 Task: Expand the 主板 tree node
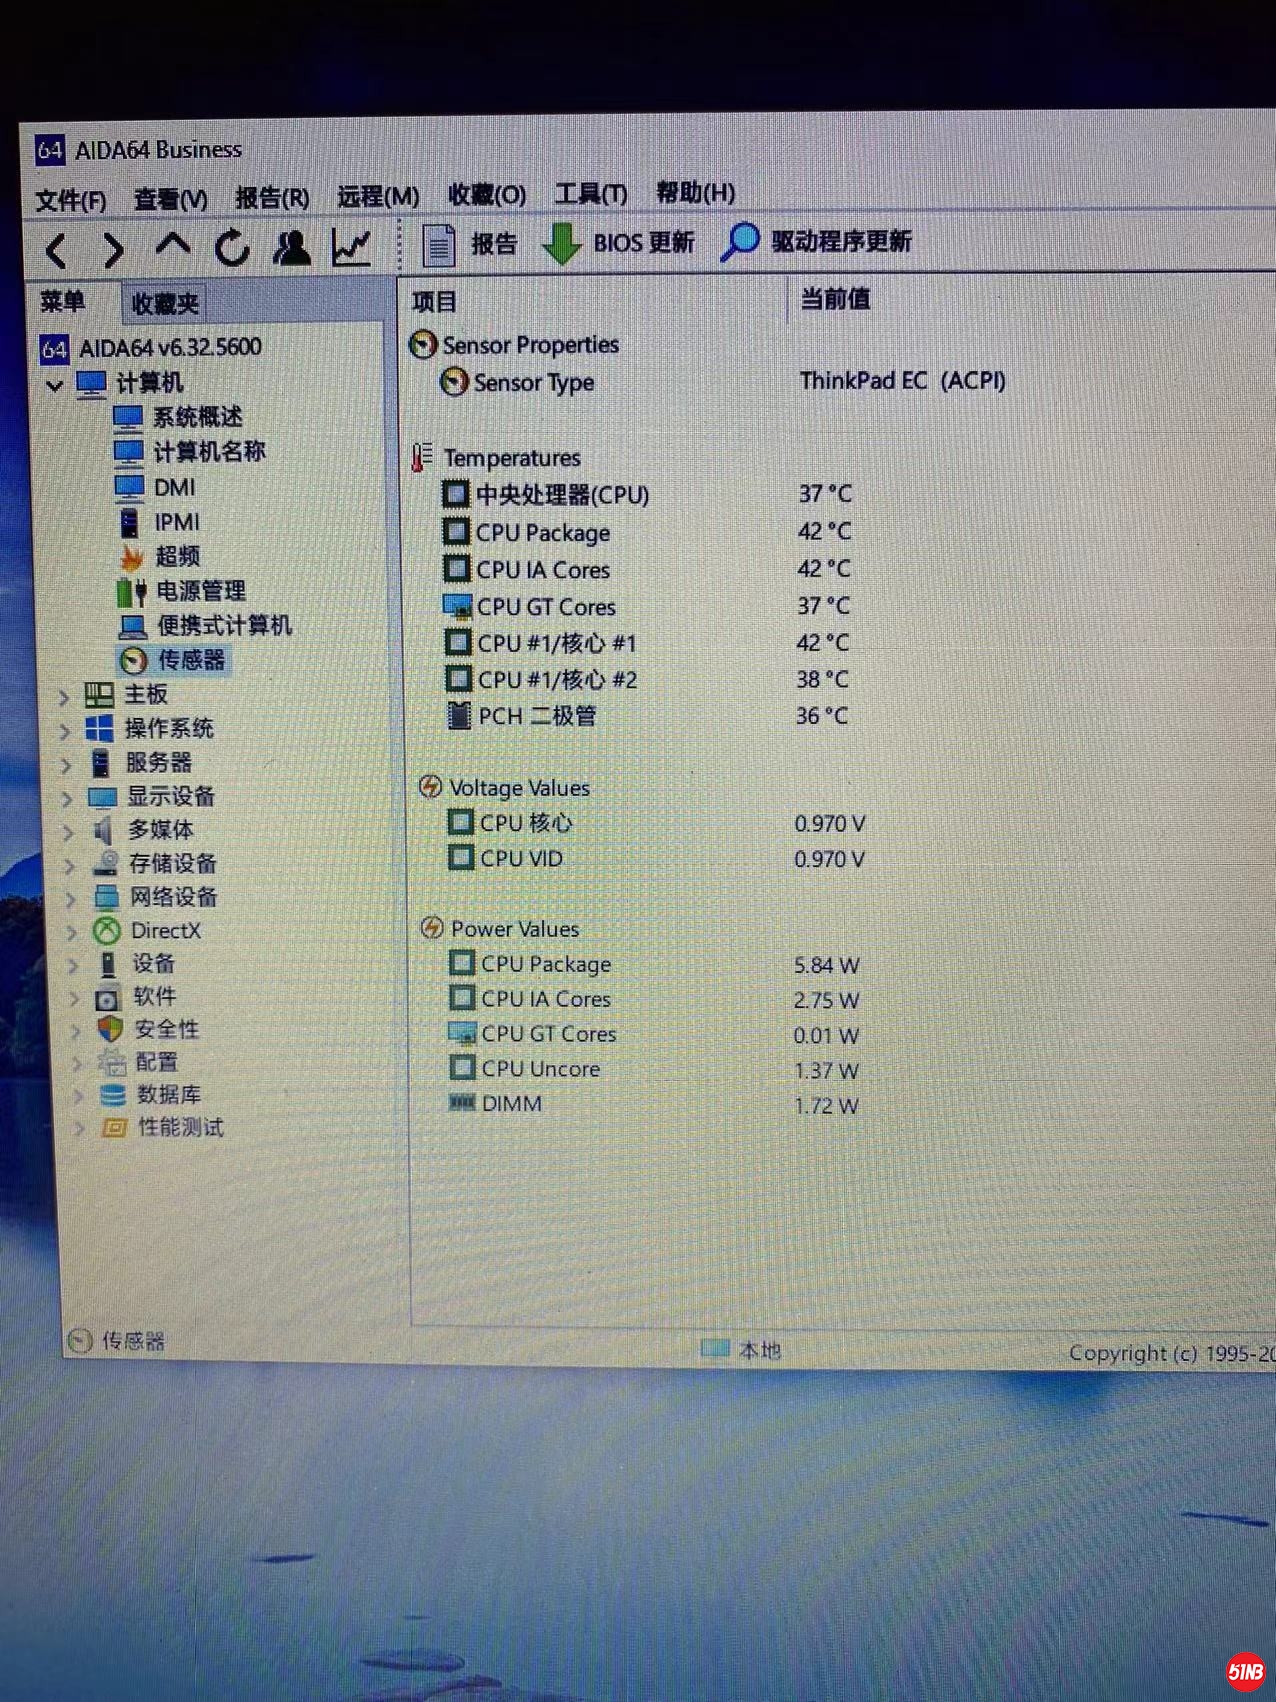point(64,696)
